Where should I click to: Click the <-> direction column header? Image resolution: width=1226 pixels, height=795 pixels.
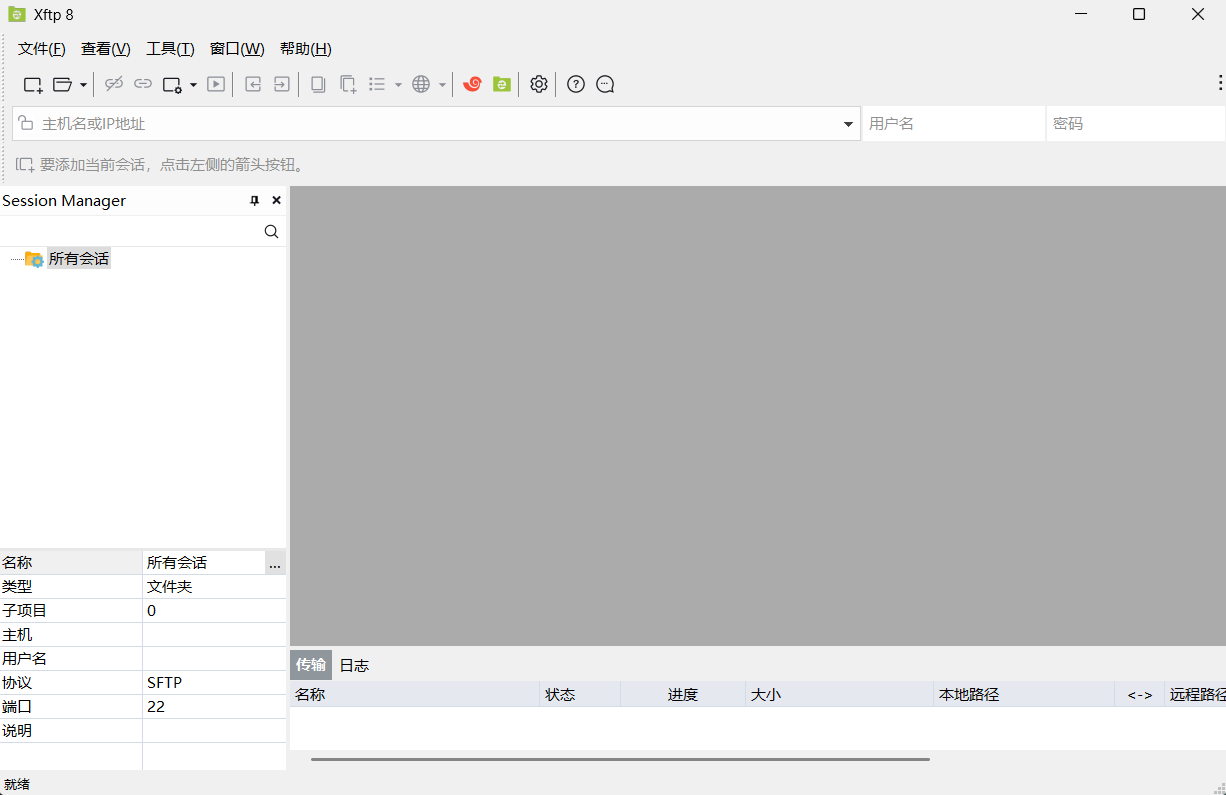point(1140,694)
